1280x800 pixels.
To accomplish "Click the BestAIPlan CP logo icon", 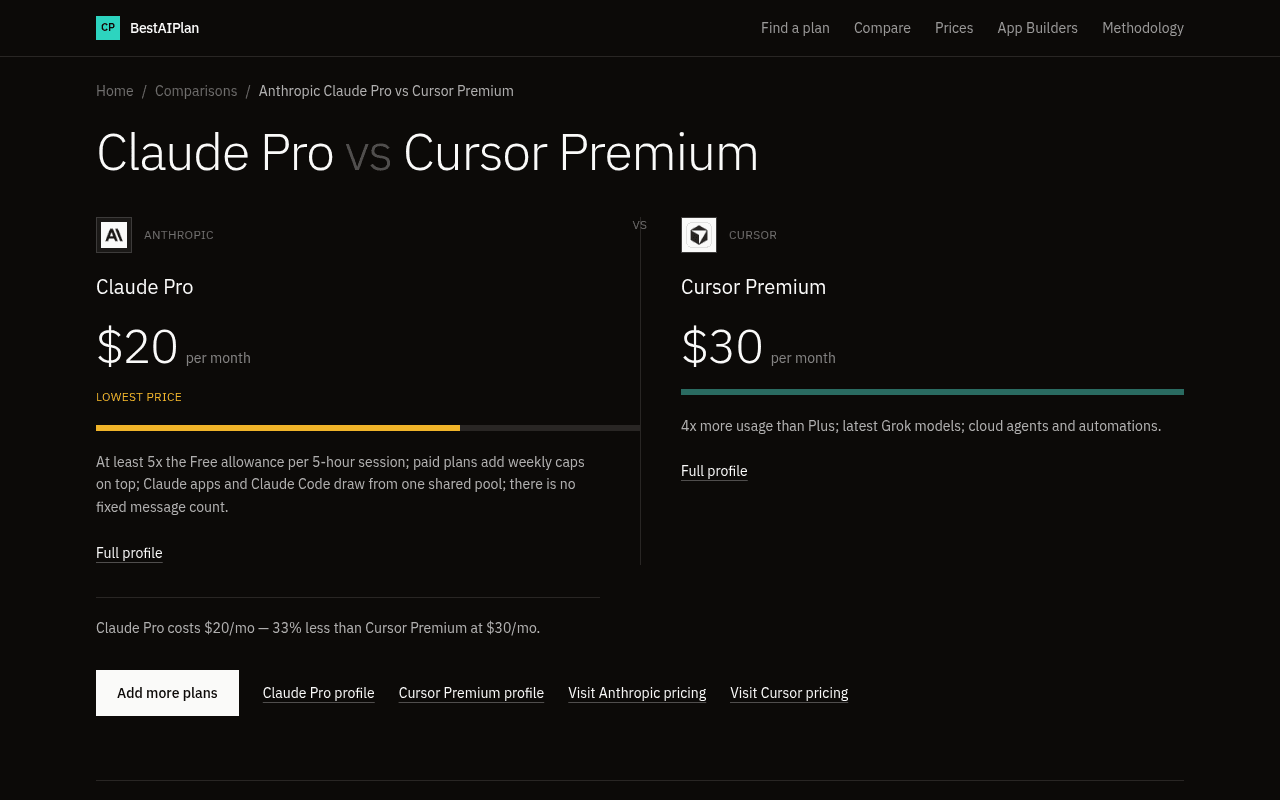I will (108, 28).
